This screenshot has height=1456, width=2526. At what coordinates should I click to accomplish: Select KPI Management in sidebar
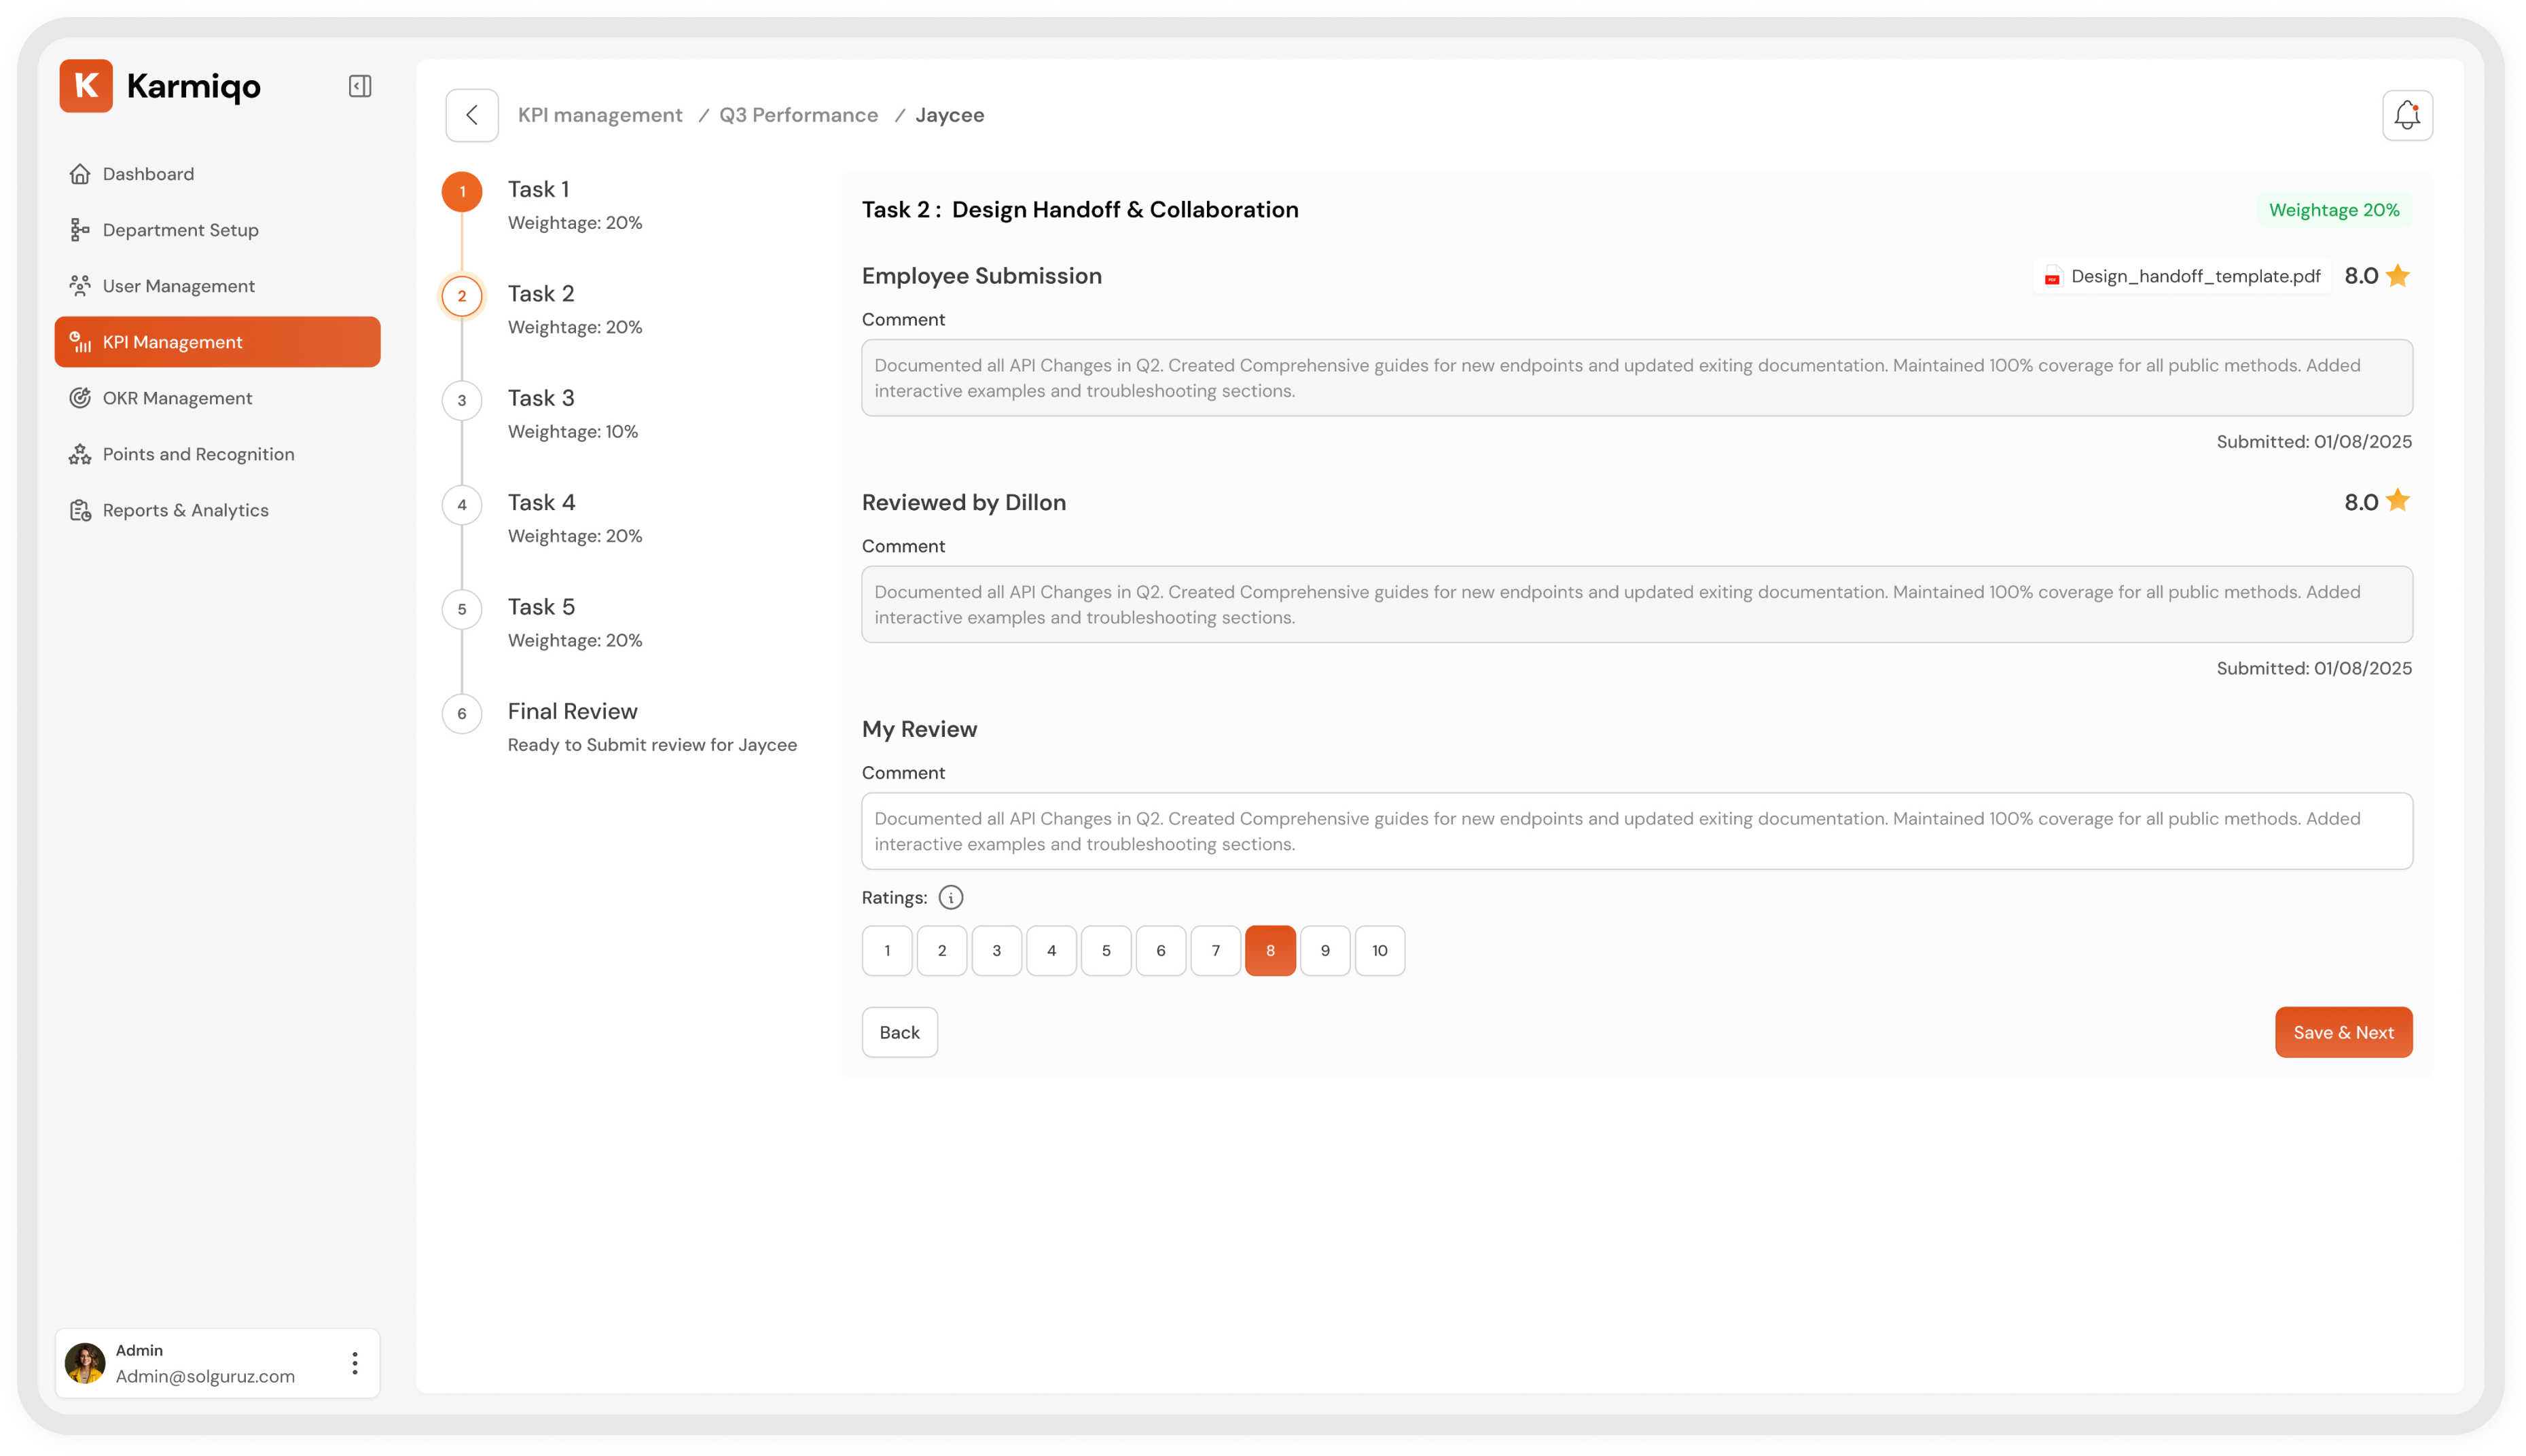coord(217,342)
